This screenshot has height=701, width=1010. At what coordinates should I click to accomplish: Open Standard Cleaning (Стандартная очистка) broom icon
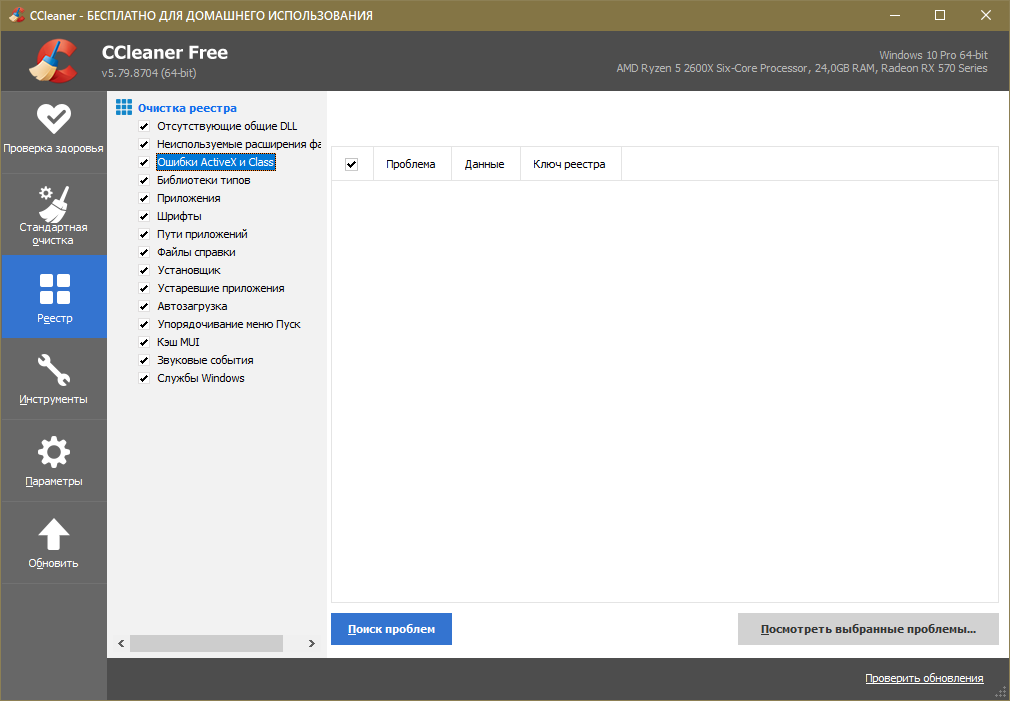pos(53,204)
